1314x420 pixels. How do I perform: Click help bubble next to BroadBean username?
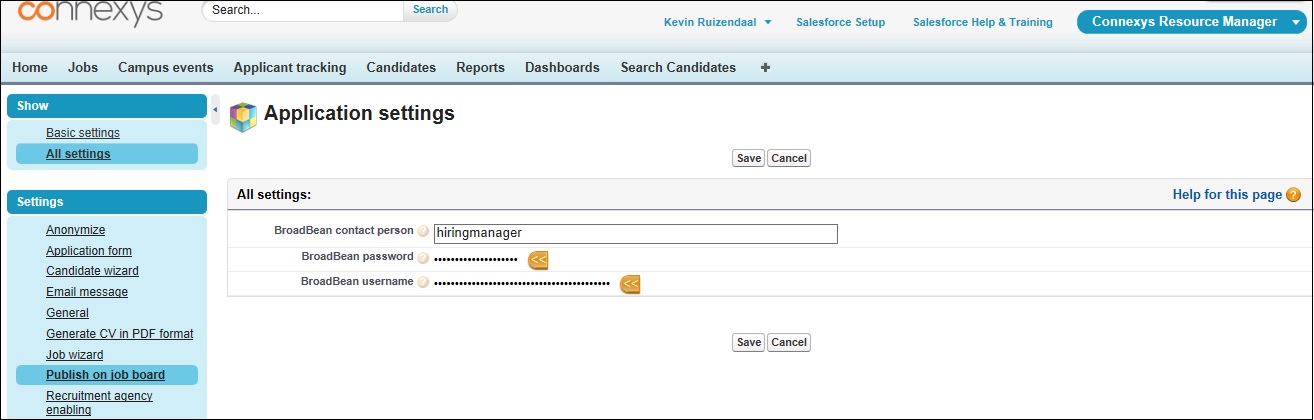click(x=423, y=283)
